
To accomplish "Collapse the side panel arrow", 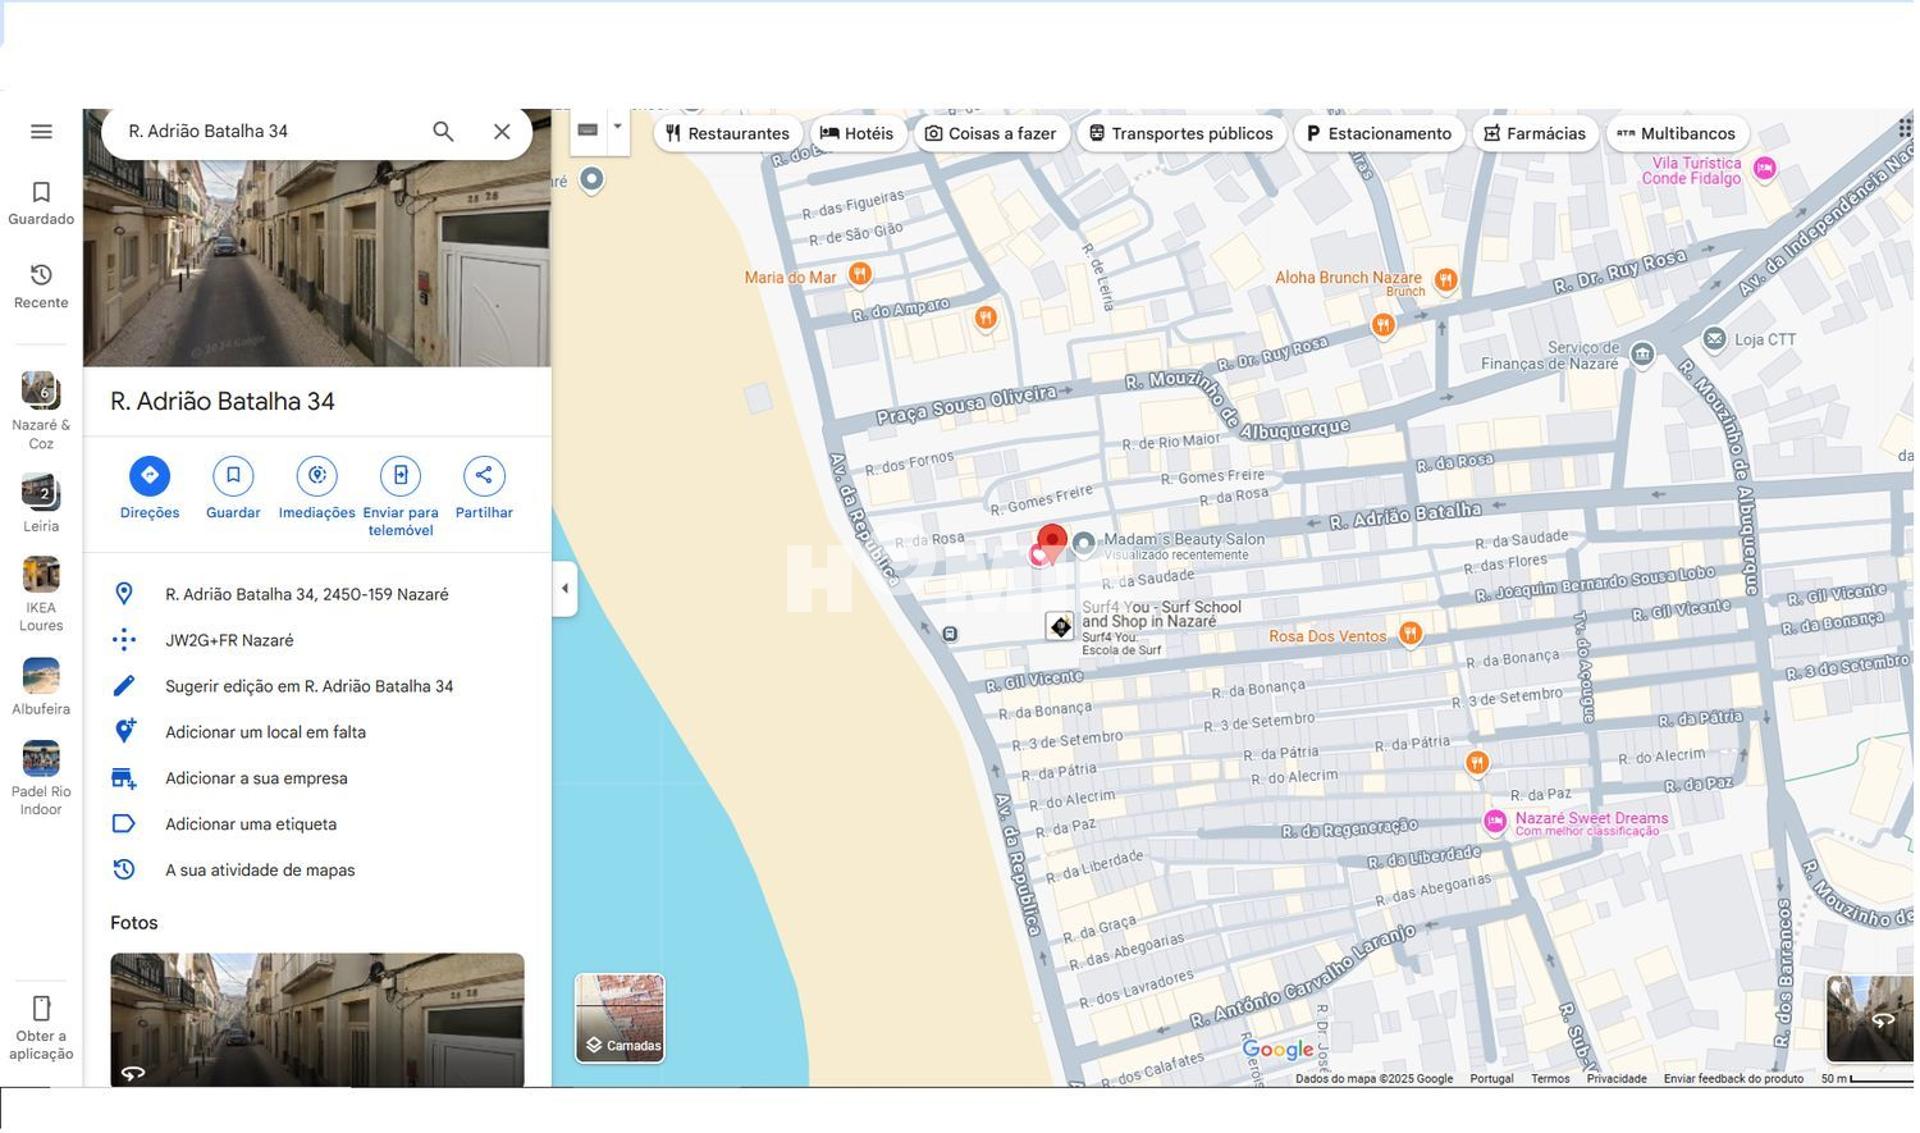I will [565, 589].
